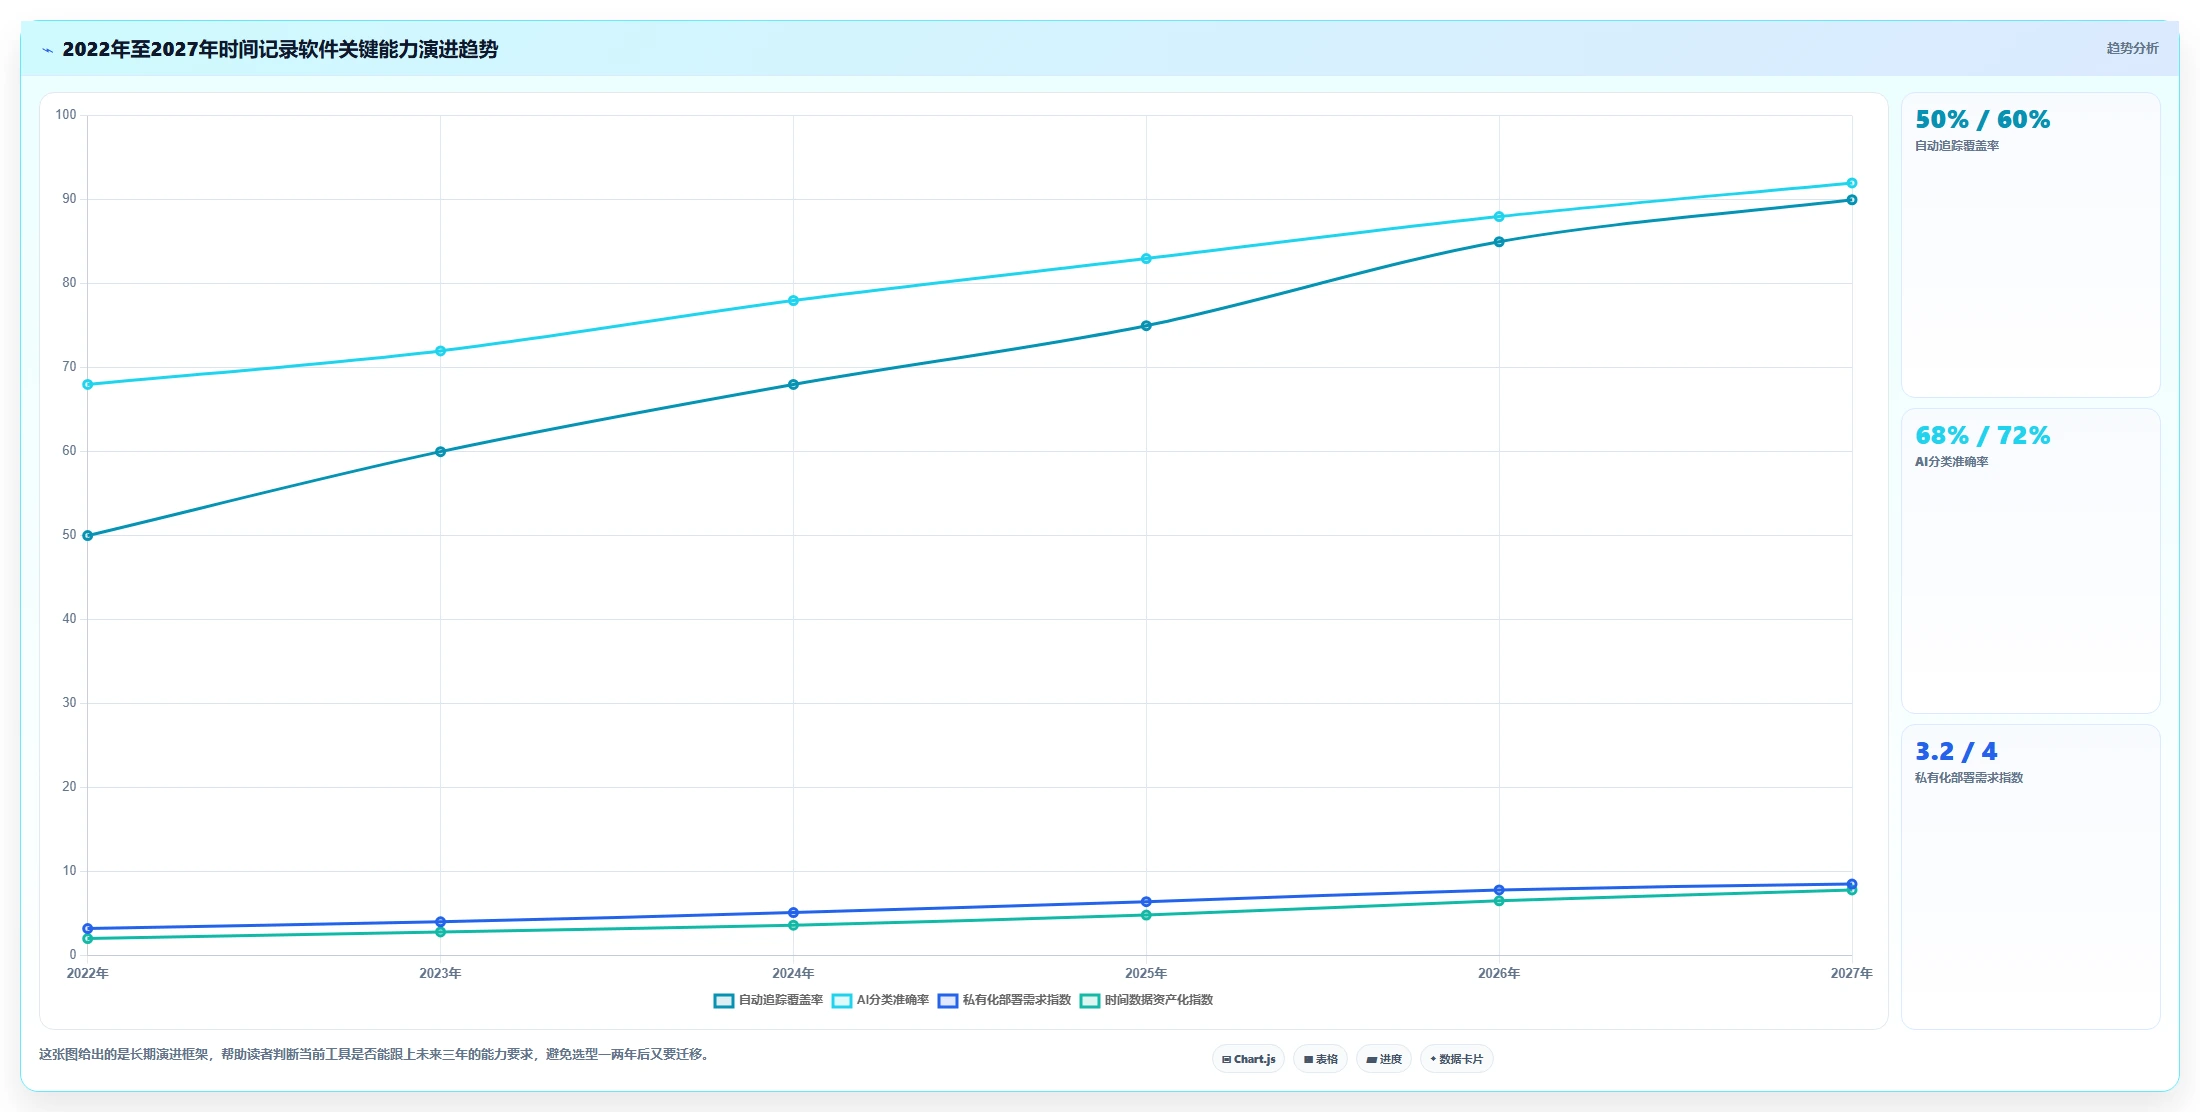Click AI分类准确率 data point at 2024年
2200x1112 pixels.
(x=793, y=301)
